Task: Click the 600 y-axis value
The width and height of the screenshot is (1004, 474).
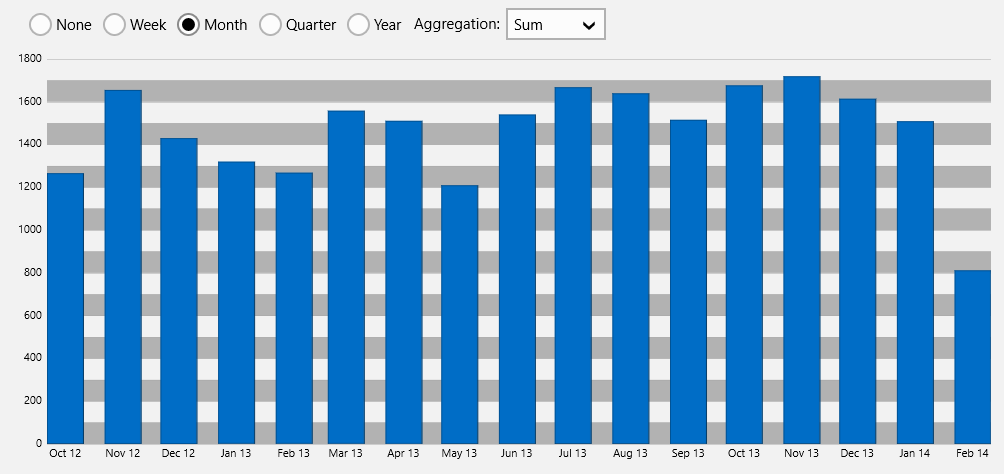Action: 33,315
